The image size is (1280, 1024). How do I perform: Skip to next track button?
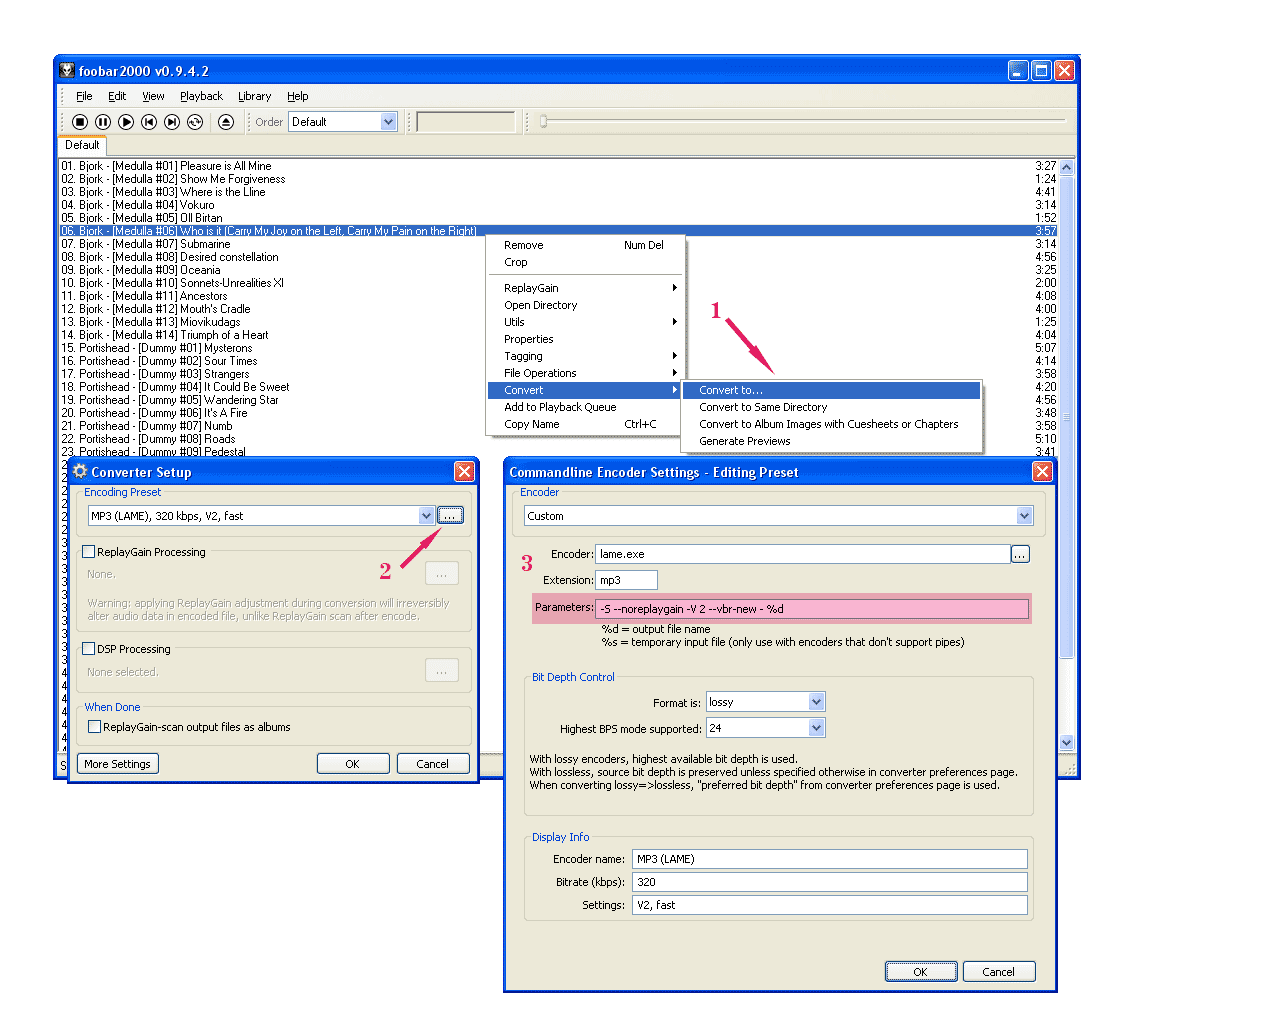pos(172,122)
